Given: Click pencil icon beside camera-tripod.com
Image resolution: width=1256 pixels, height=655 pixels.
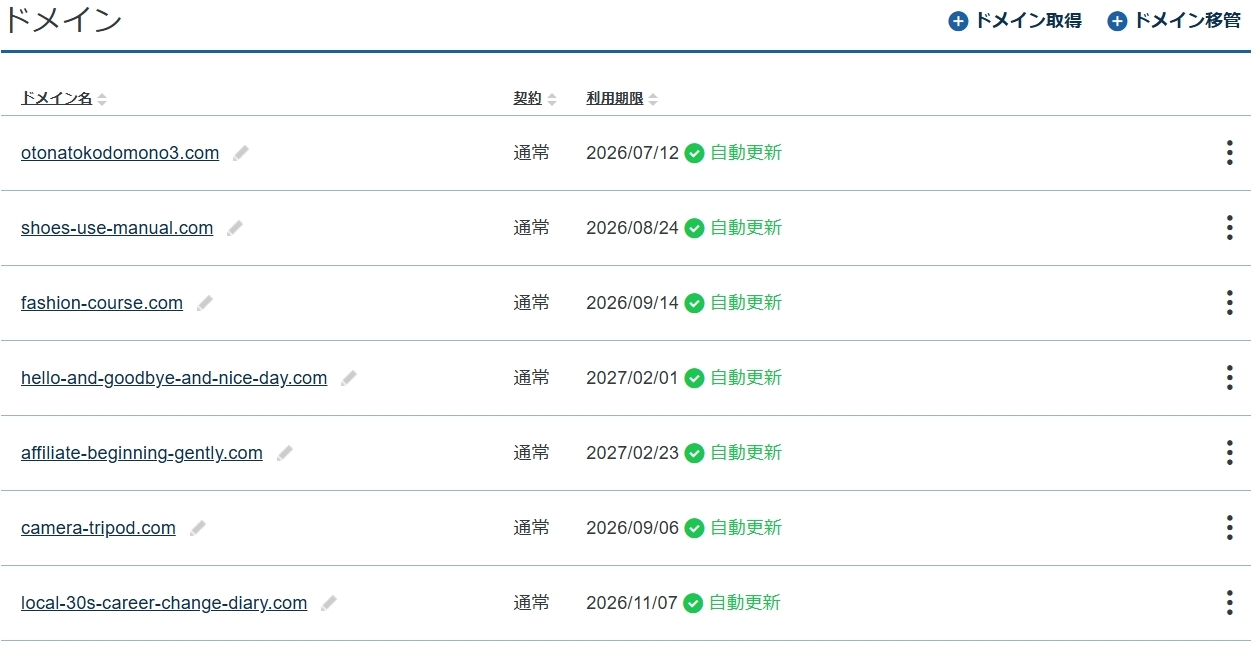Looking at the screenshot, I should coord(198,528).
